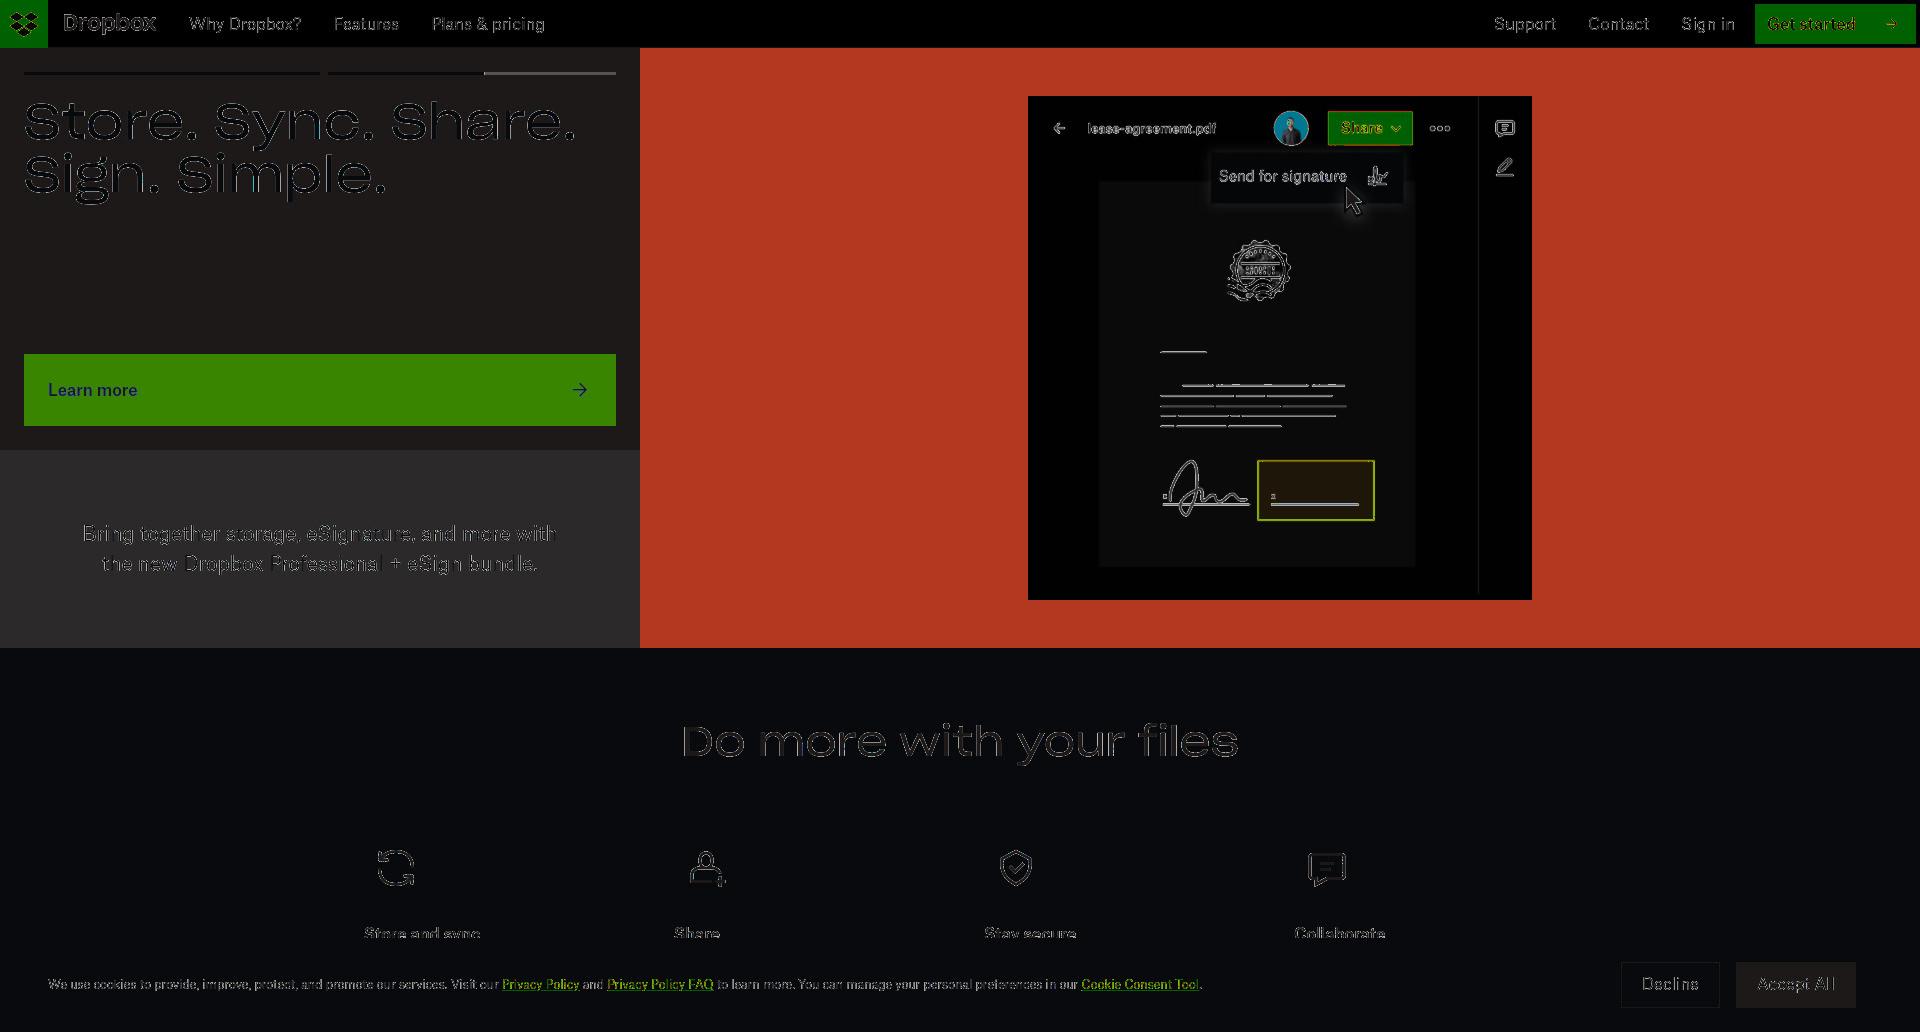
Task: Open the Cookie Consent Tool link
Action: tap(1140, 985)
